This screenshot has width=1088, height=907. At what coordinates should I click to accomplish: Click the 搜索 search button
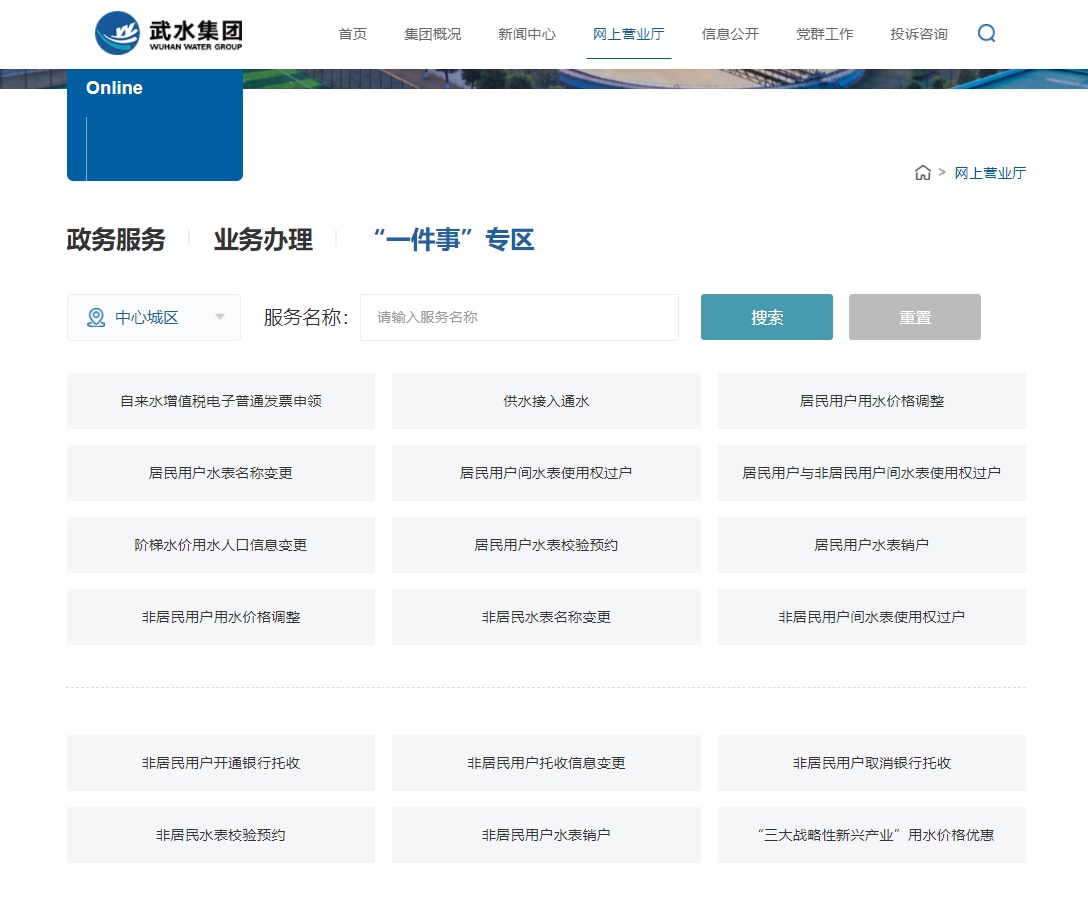pos(766,317)
